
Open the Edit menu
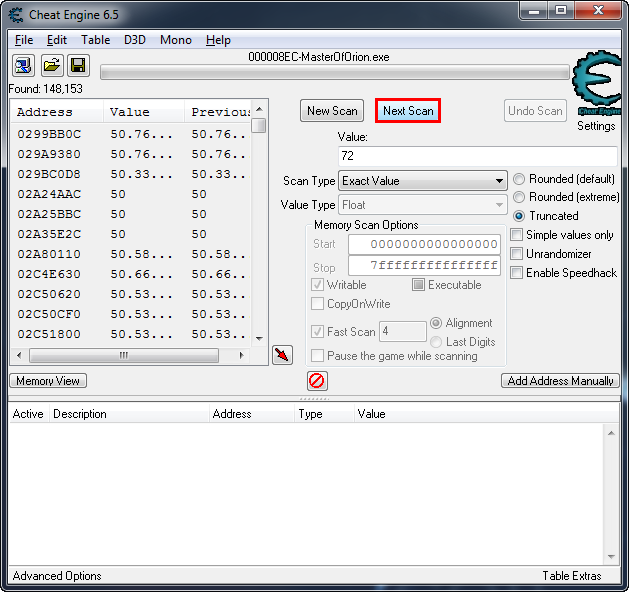pos(57,40)
